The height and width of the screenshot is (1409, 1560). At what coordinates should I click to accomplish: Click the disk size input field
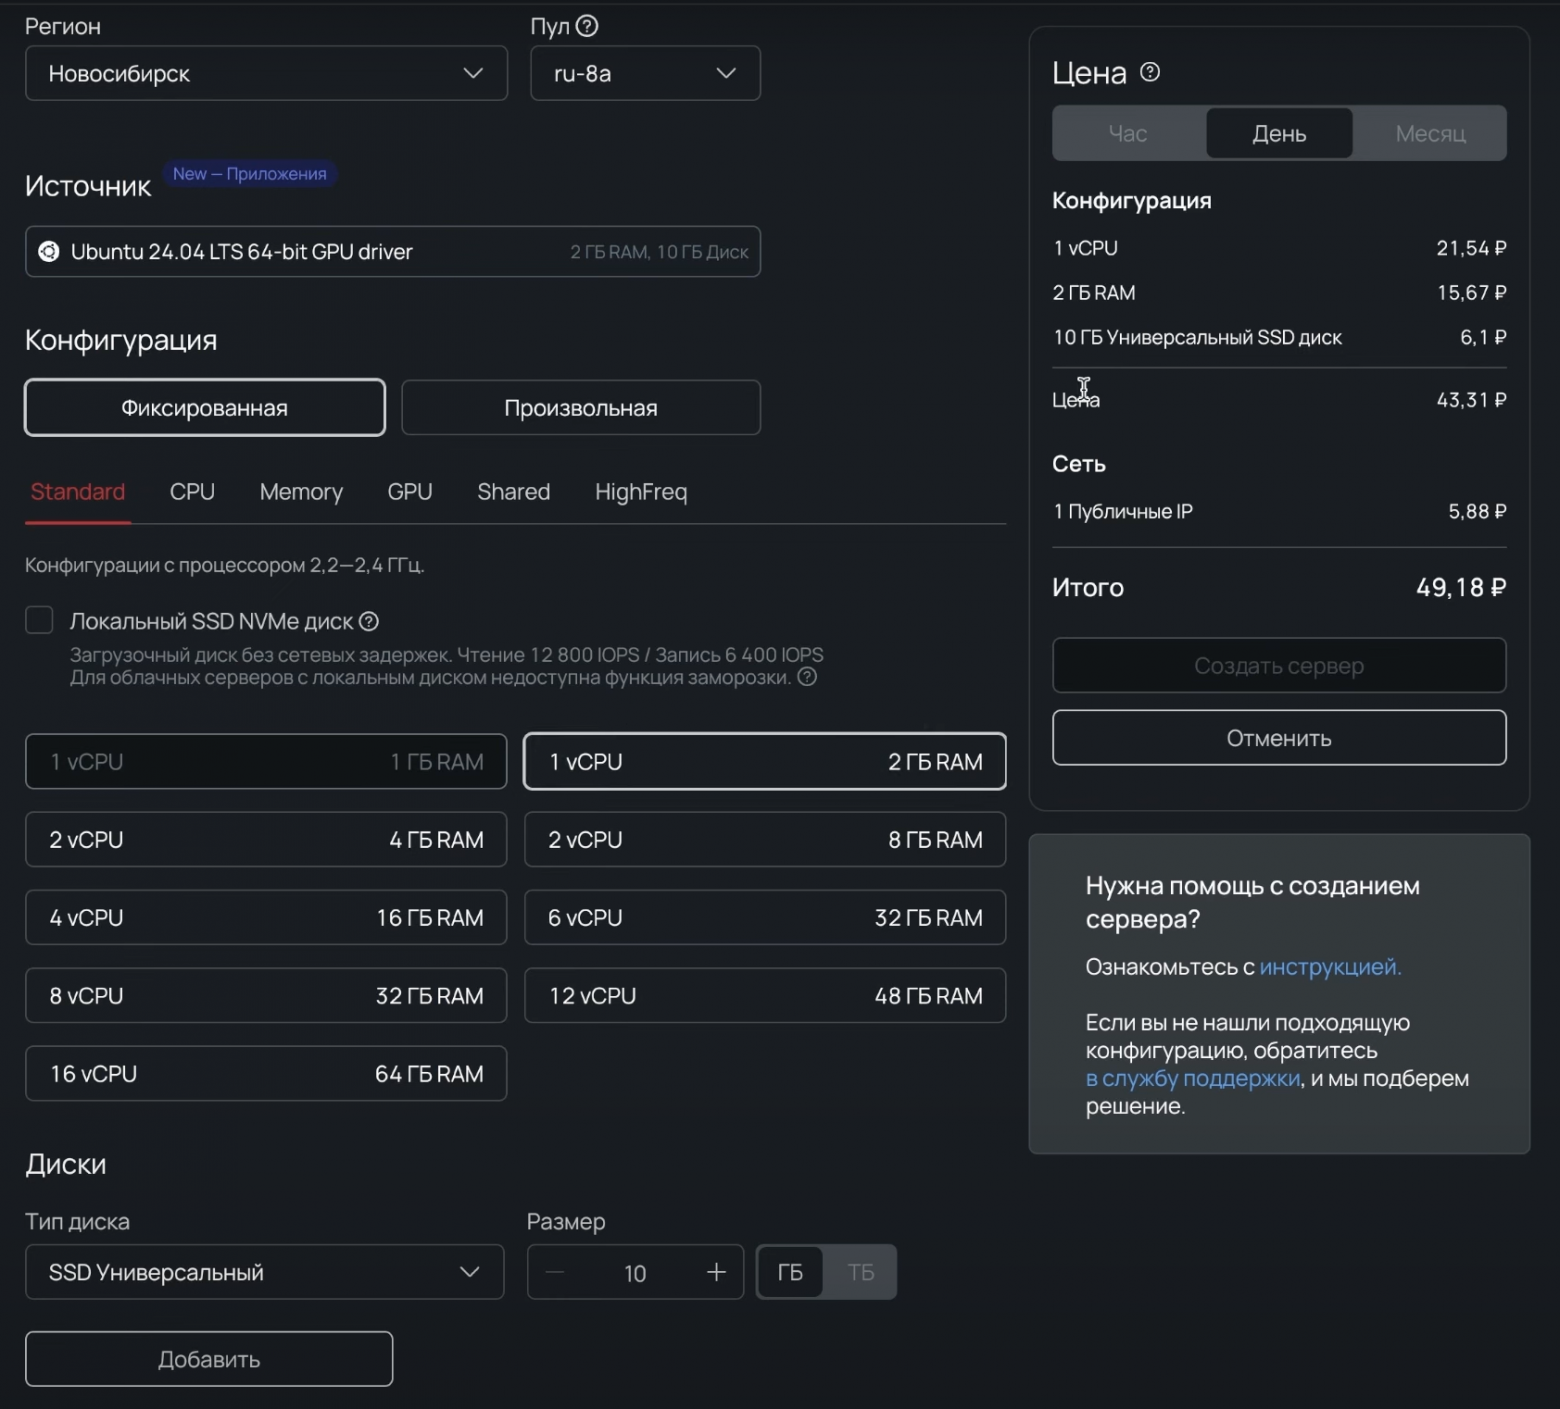[635, 1272]
